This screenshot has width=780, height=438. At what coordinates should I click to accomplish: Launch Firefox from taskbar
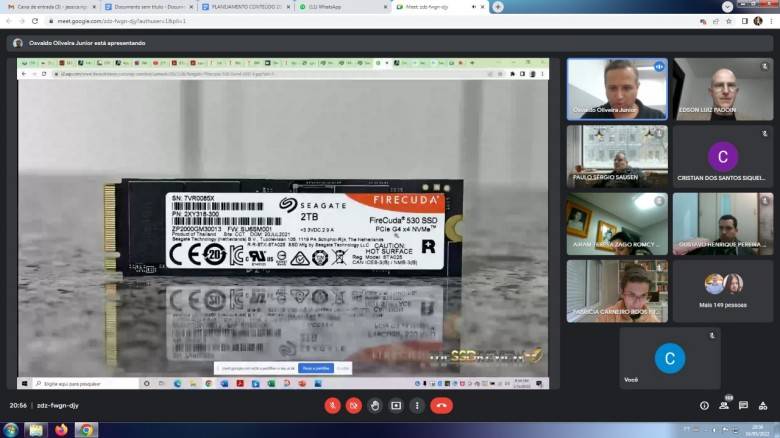tap(61, 430)
